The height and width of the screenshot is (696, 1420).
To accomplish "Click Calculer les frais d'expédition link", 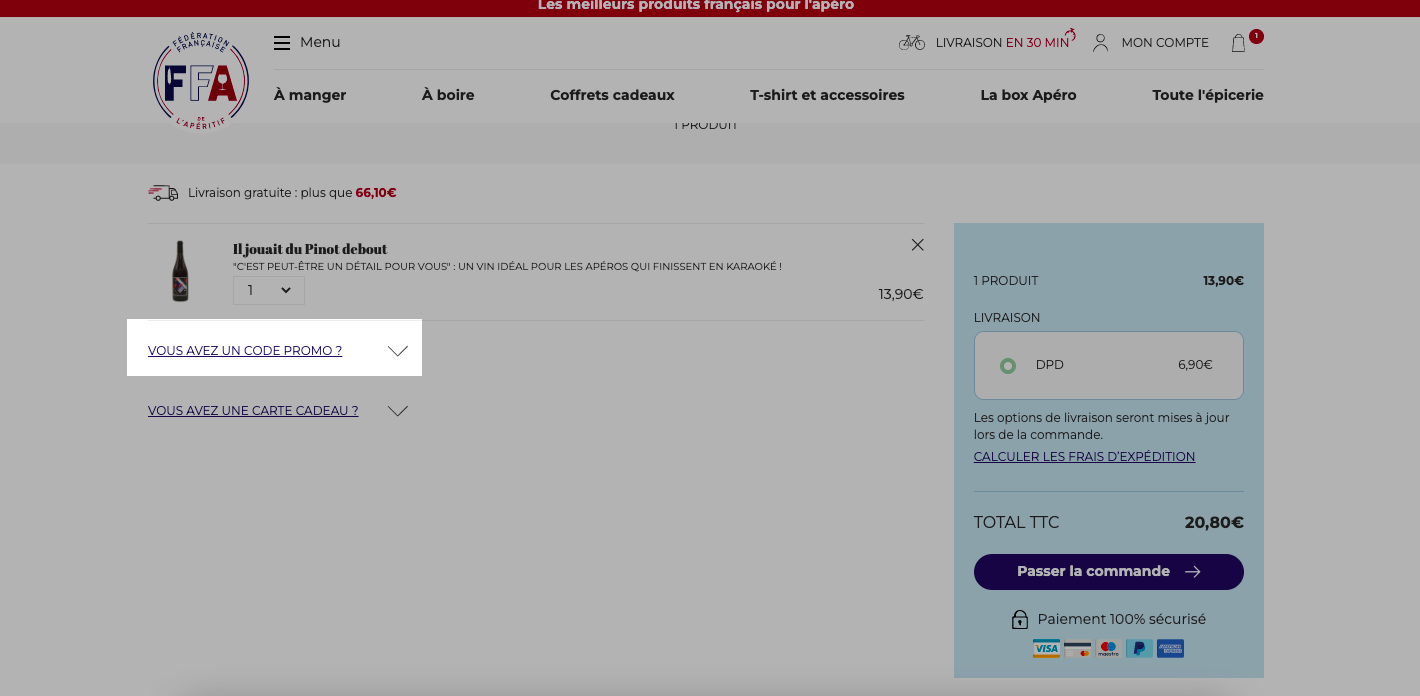I will click(x=1084, y=457).
